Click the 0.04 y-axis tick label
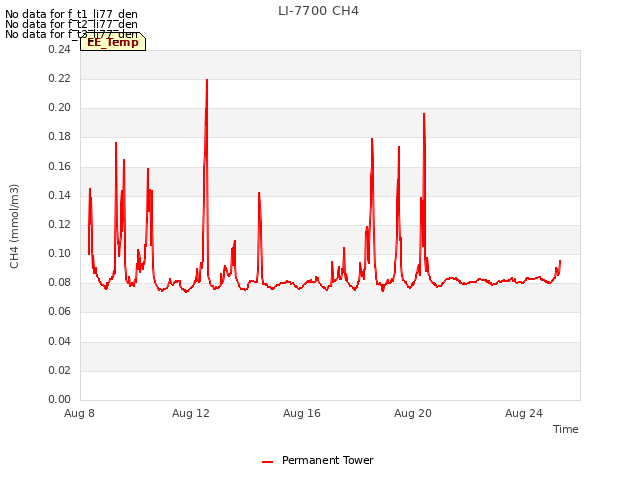The image size is (640, 480). [x=60, y=341]
